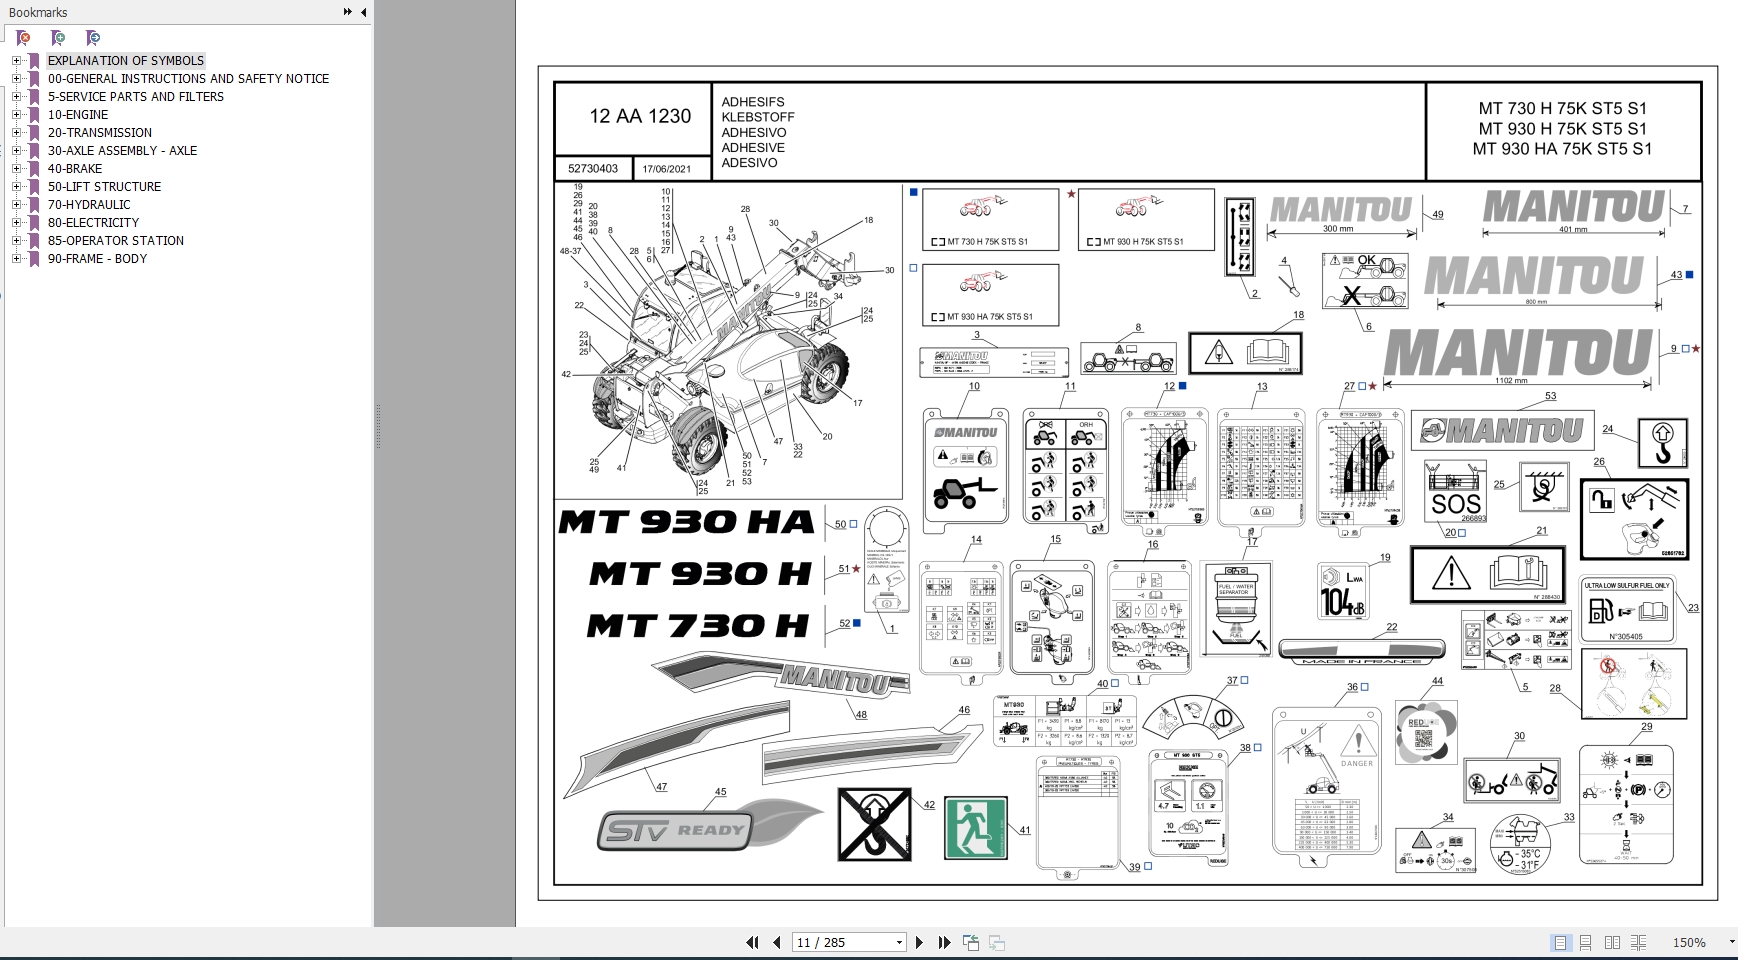1738x960 pixels.
Task: Select the 20-TRANSMISSION bookmark
Action: (x=100, y=132)
